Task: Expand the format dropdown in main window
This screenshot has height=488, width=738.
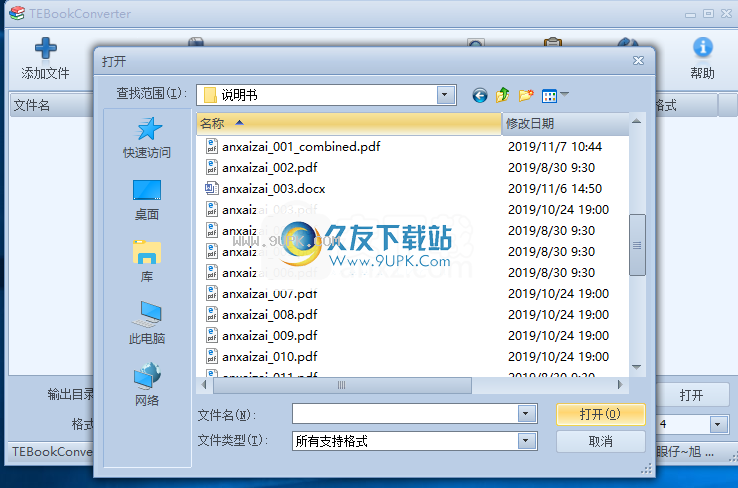Action: point(717,424)
